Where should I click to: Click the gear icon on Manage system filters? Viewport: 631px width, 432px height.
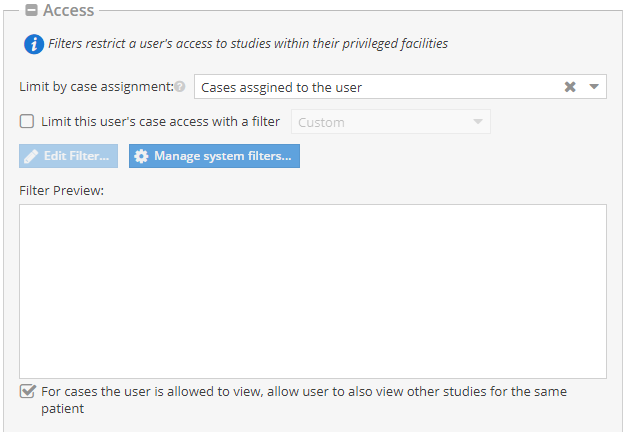pyautogui.click(x=141, y=156)
